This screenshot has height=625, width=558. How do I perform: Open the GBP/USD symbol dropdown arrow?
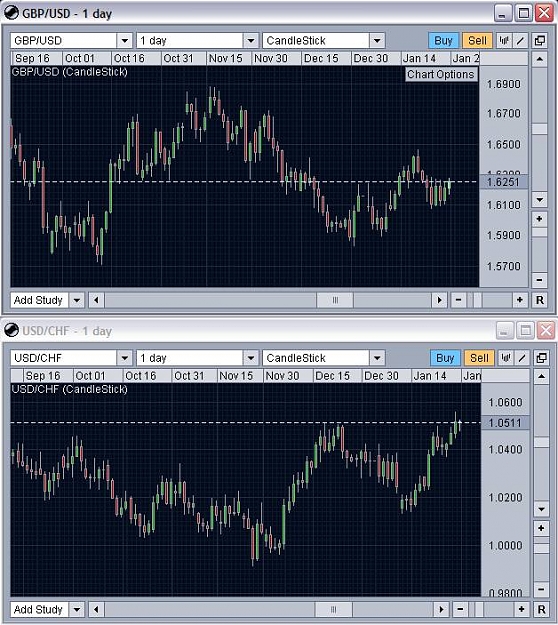pyautogui.click(x=124, y=41)
